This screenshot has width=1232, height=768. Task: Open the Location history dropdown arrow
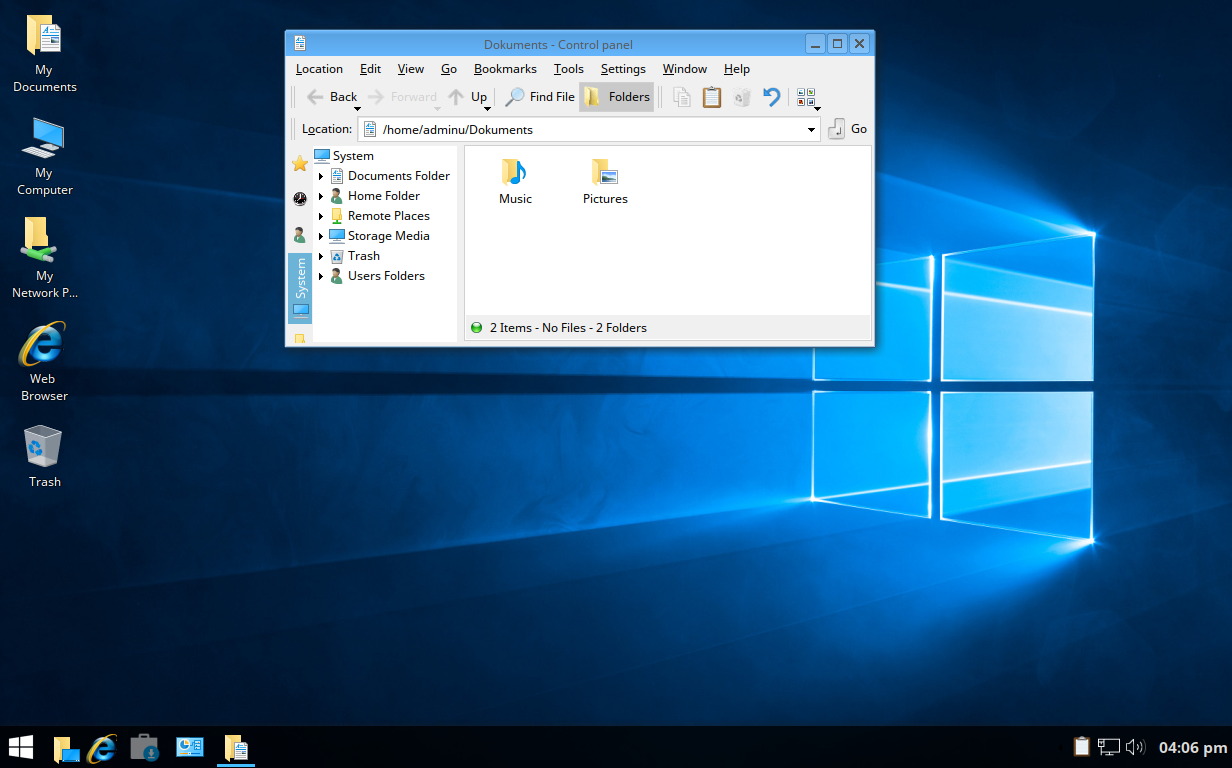pos(811,130)
